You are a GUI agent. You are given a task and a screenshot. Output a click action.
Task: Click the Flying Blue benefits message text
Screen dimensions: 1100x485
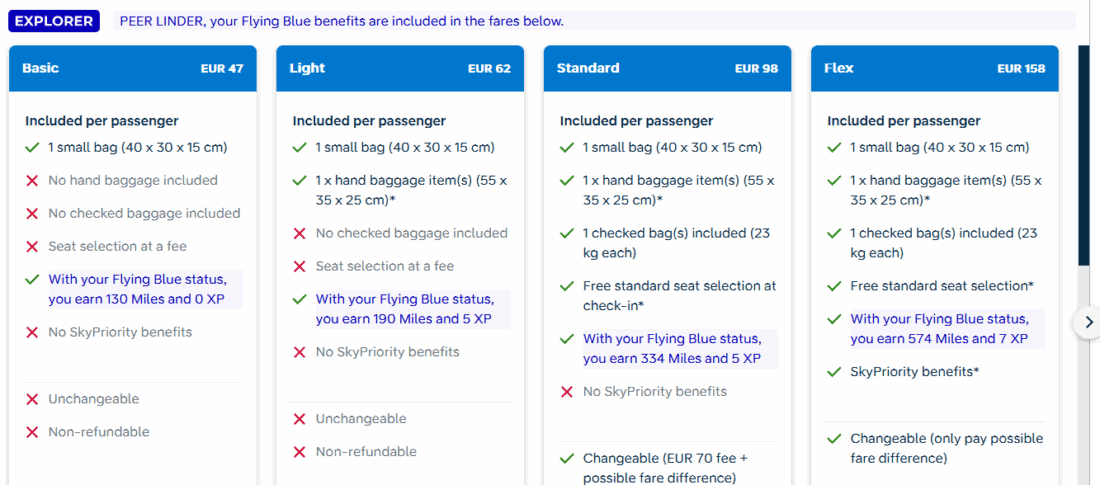point(341,21)
